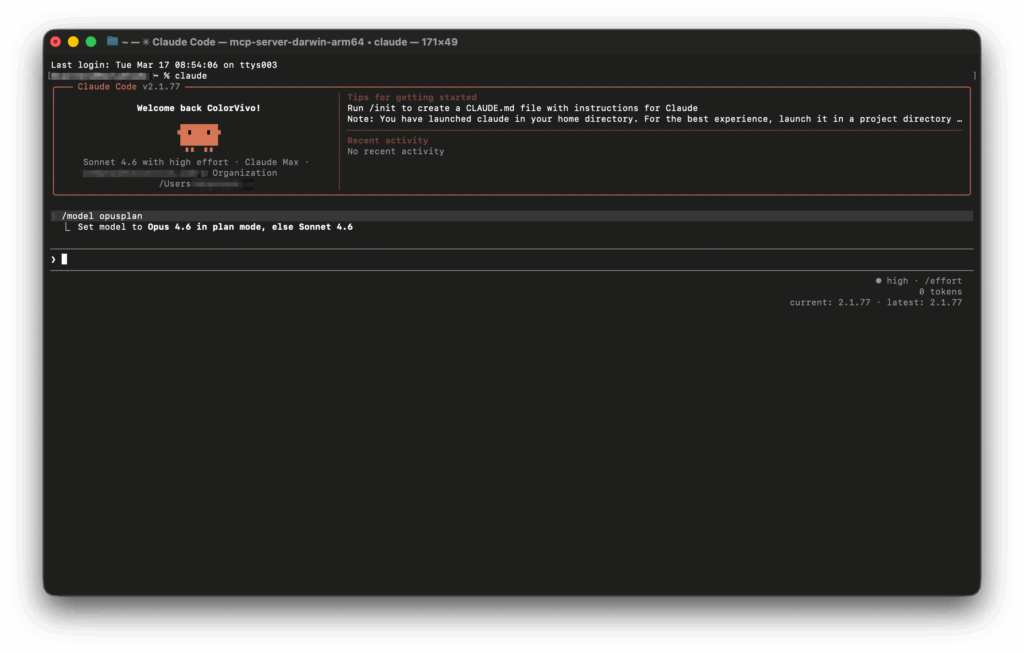
Task: Click the red close window button
Action: (56, 42)
